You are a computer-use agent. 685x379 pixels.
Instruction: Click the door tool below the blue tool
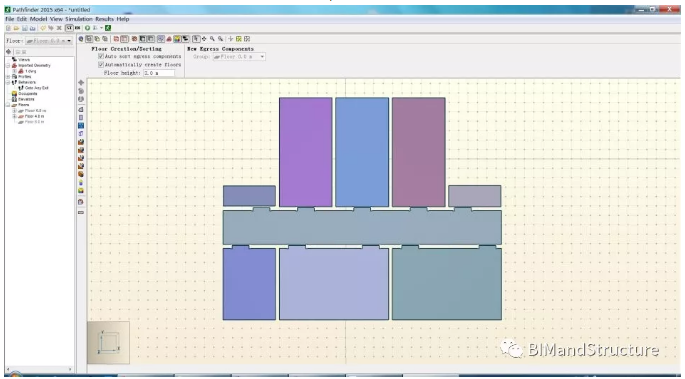(x=81, y=133)
